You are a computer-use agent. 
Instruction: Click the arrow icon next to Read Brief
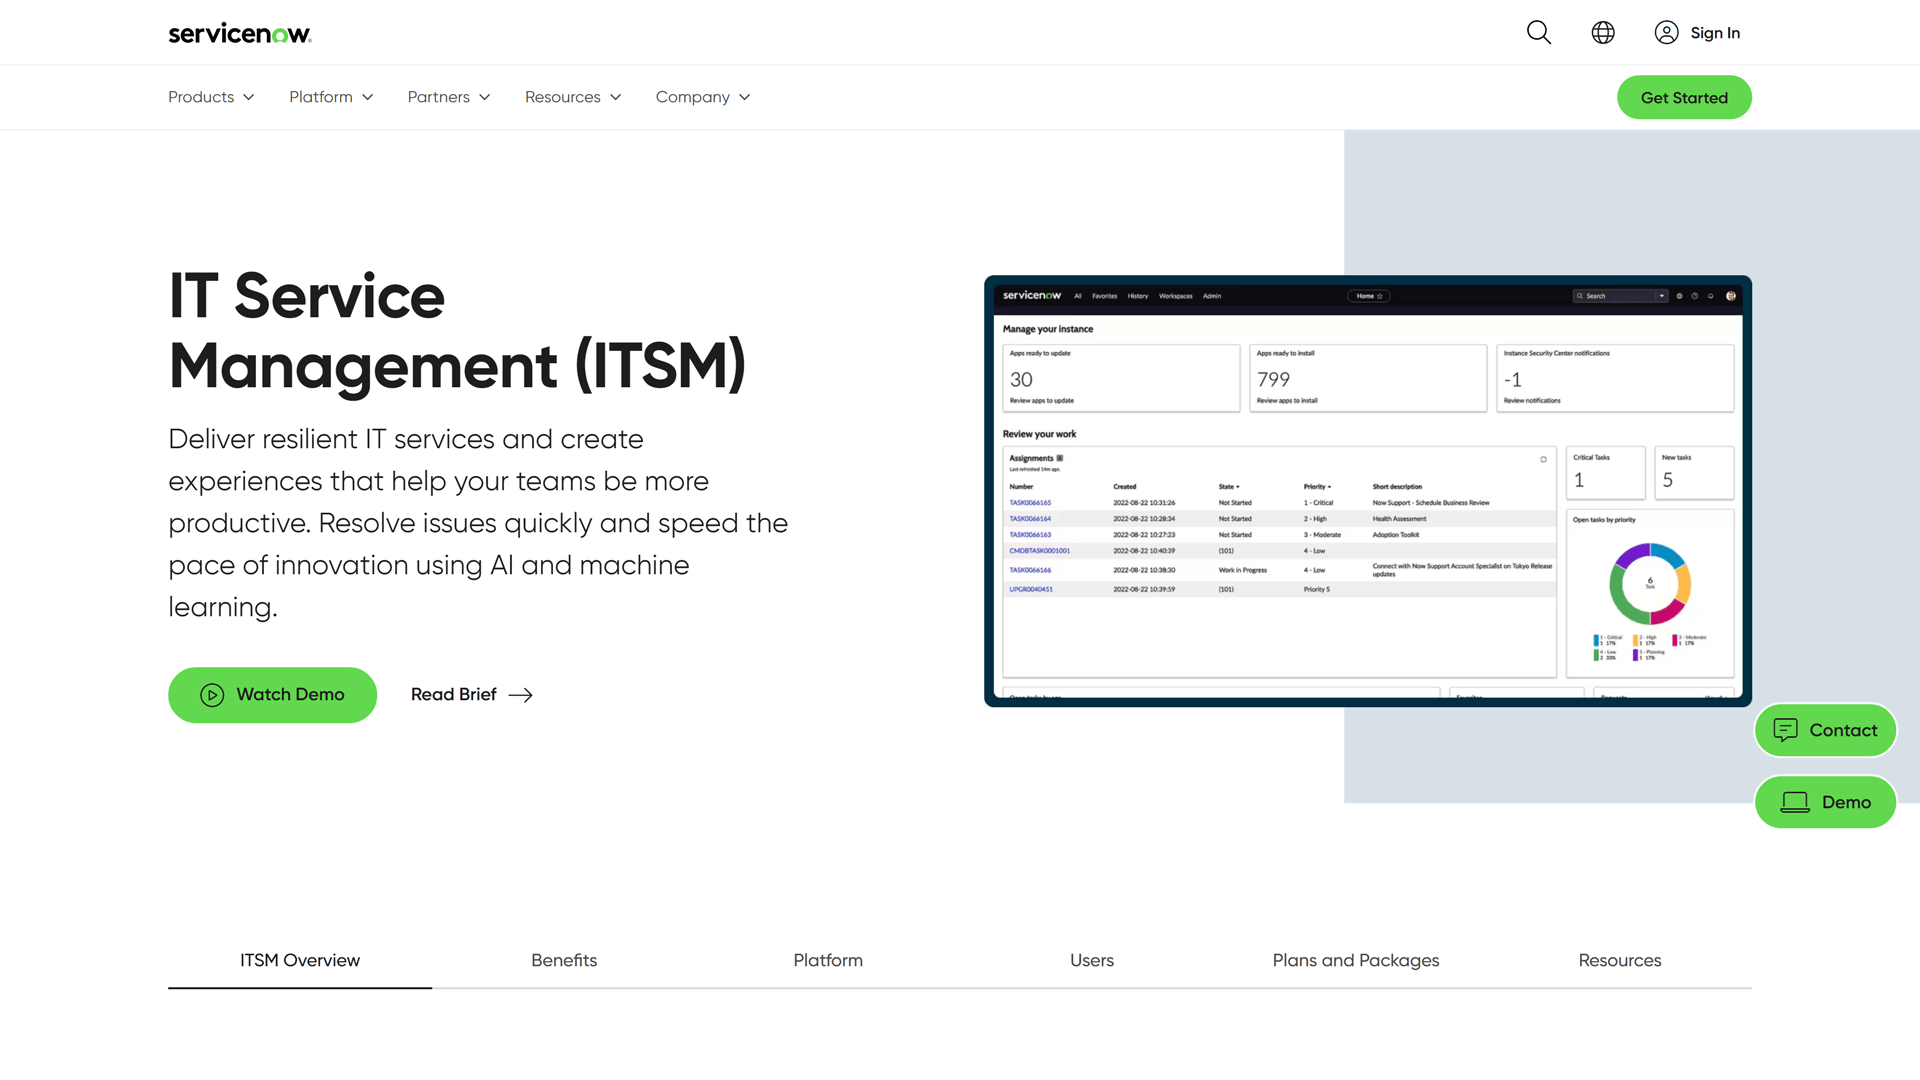click(520, 694)
